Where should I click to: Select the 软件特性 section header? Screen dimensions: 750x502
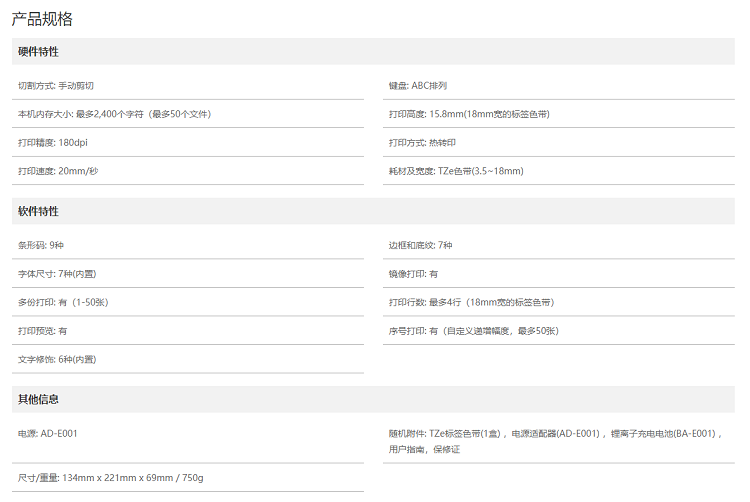[x=373, y=211]
